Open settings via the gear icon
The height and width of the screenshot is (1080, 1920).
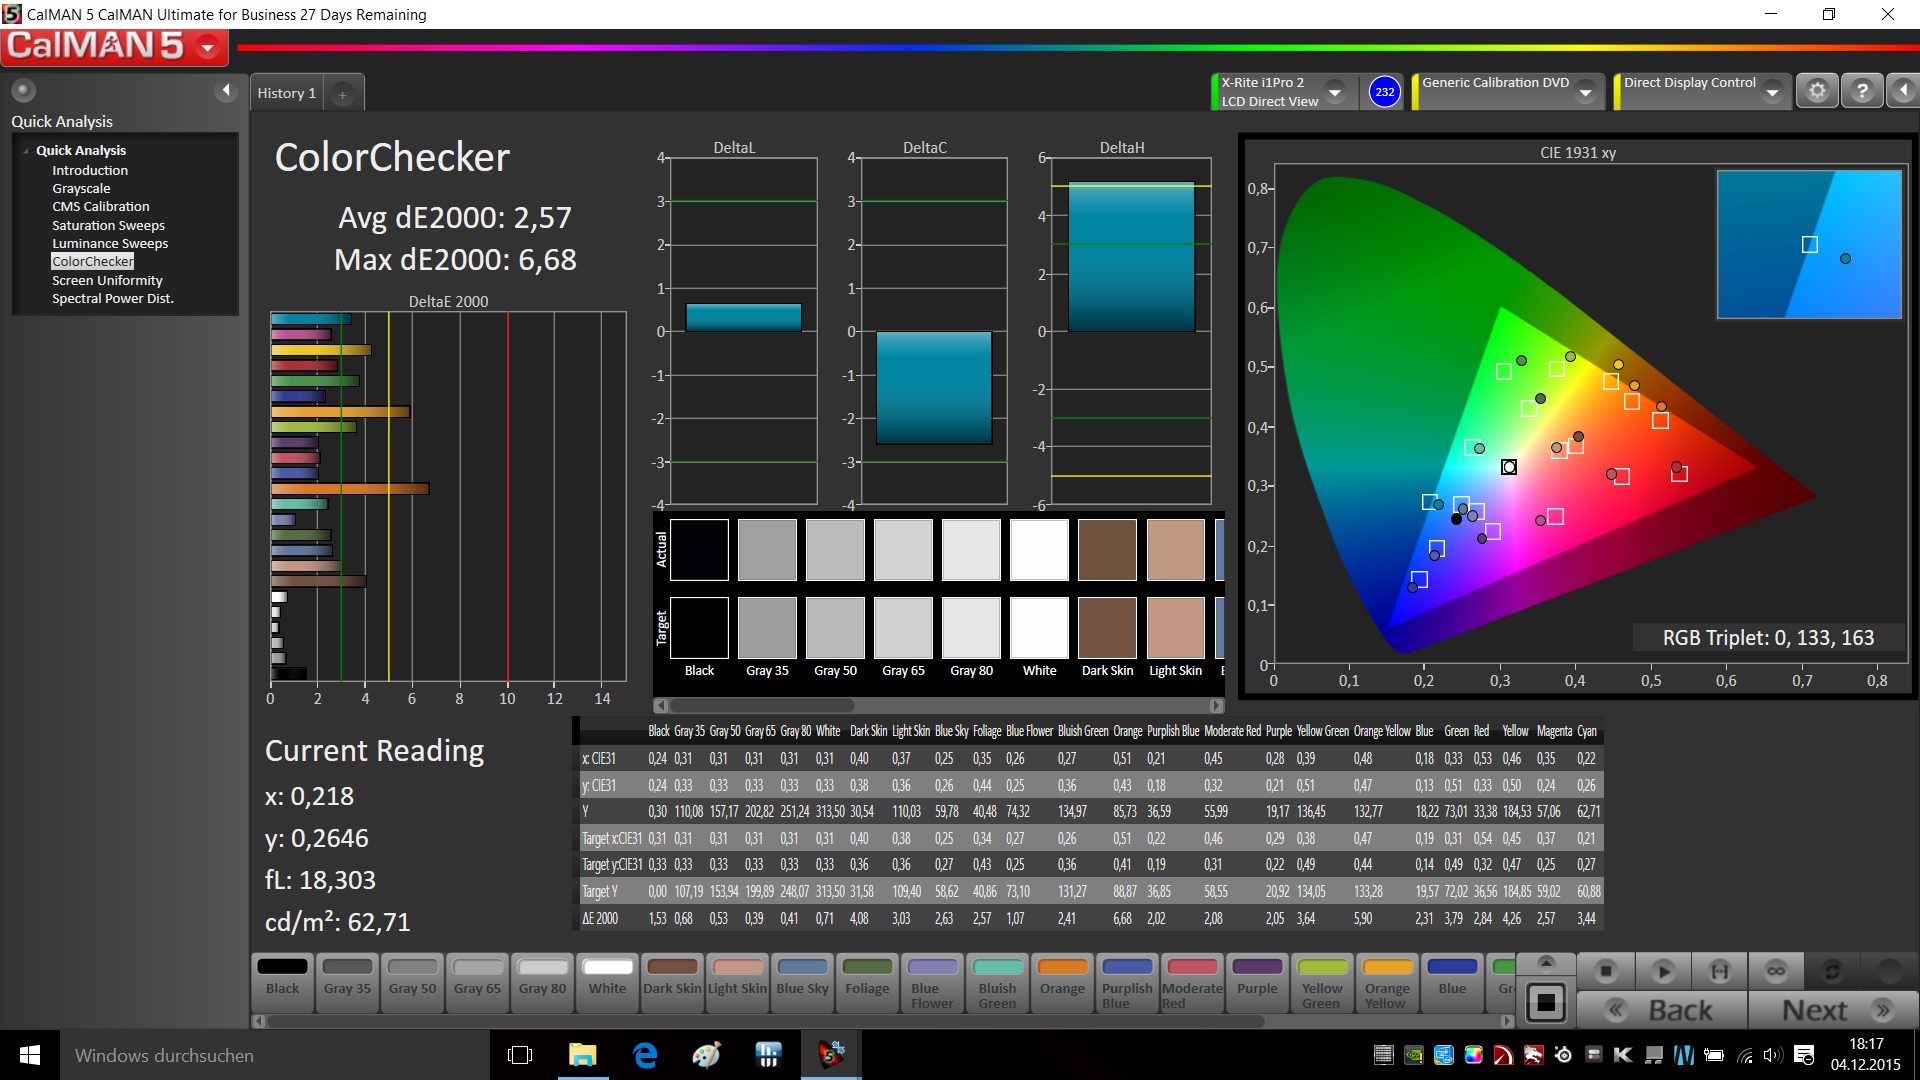1817,91
